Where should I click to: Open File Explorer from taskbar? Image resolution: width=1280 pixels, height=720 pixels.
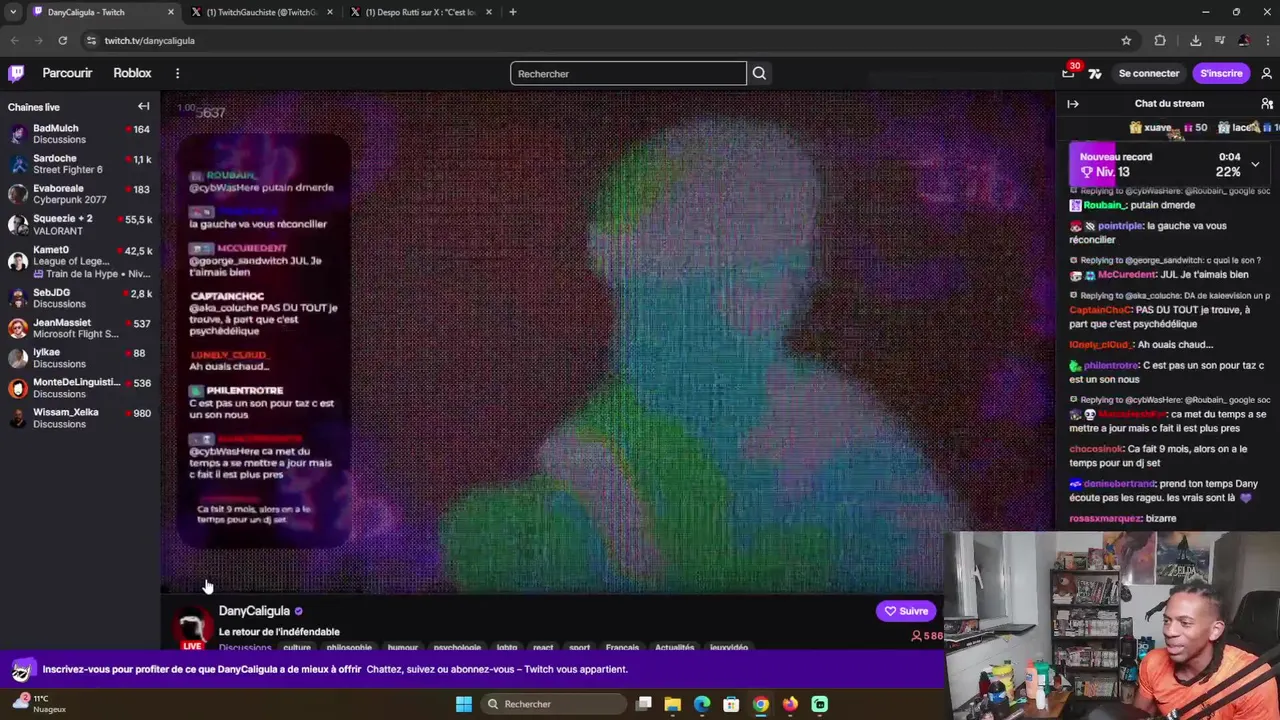pyautogui.click(x=673, y=704)
